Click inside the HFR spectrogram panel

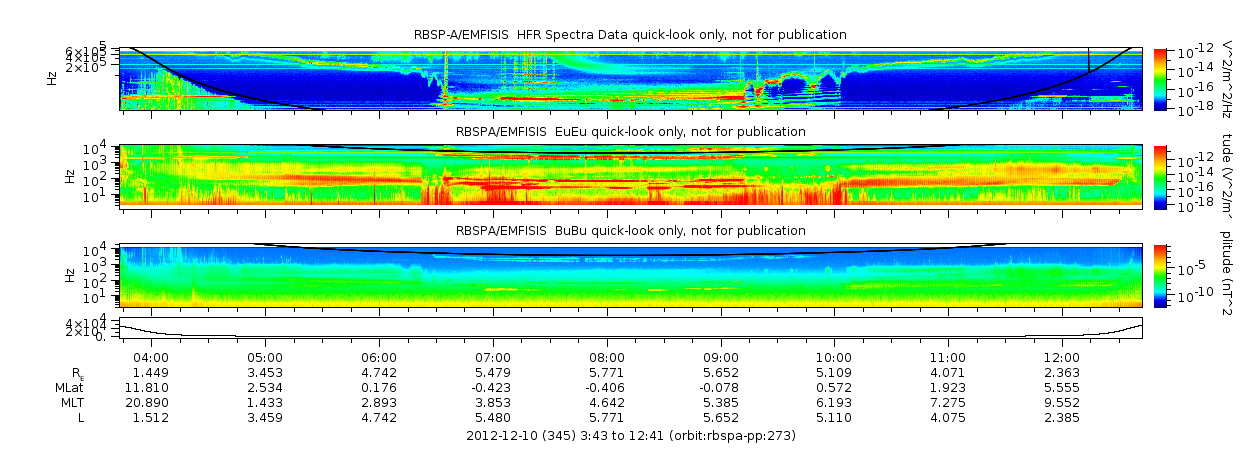[630, 78]
